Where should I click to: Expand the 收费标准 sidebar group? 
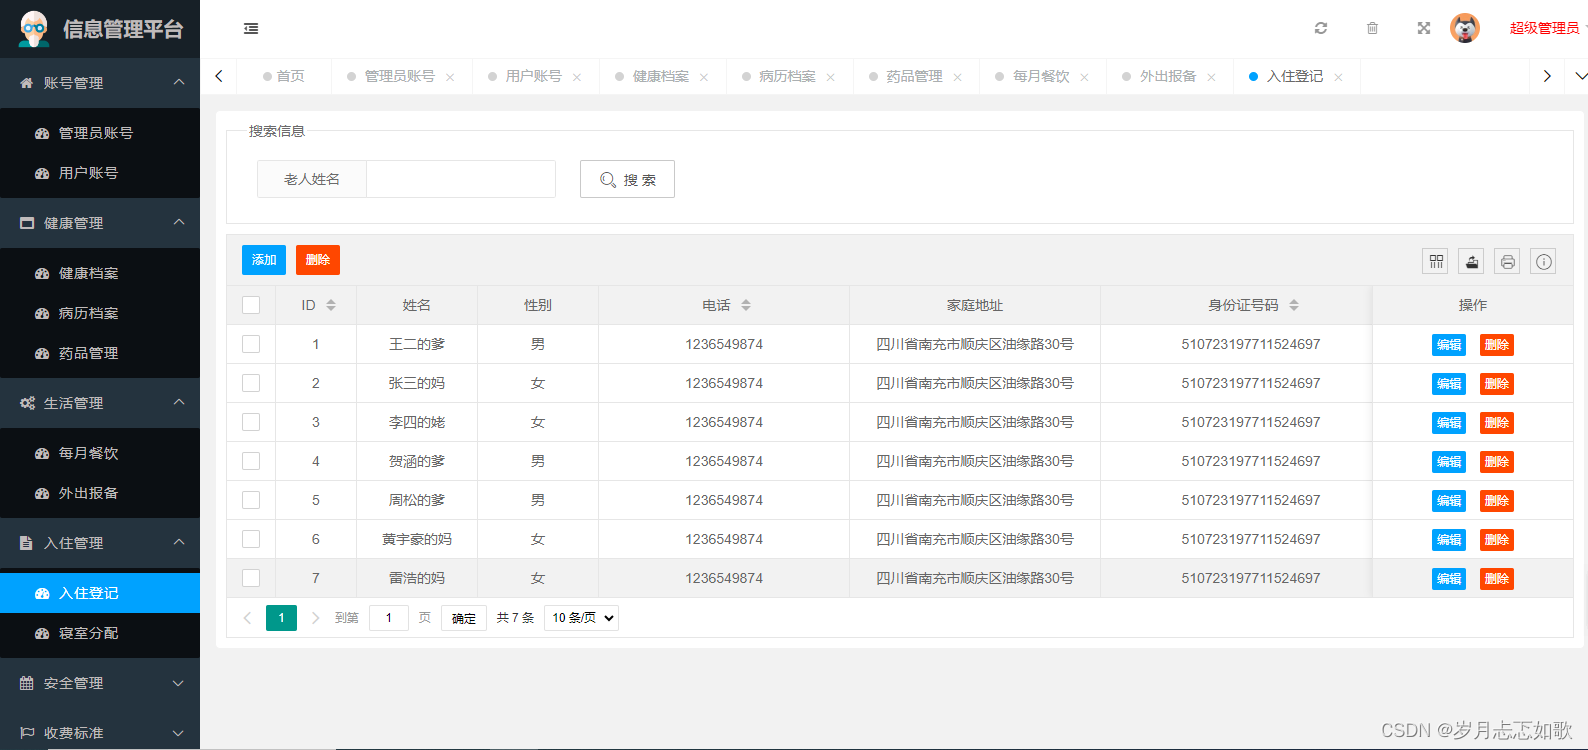[100, 731]
